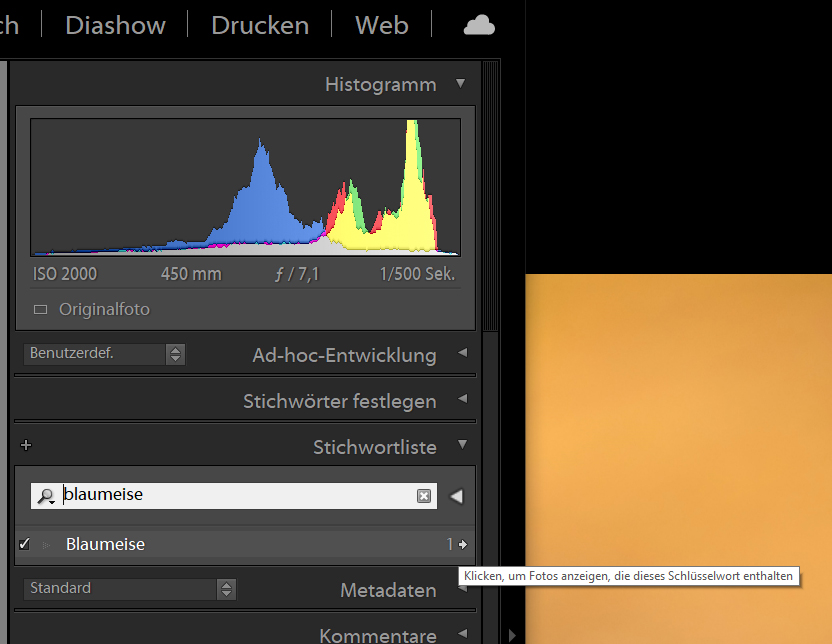Open the keyword search magnifier menu
Screen dimensions: 832x644
pyautogui.click(x=46, y=495)
